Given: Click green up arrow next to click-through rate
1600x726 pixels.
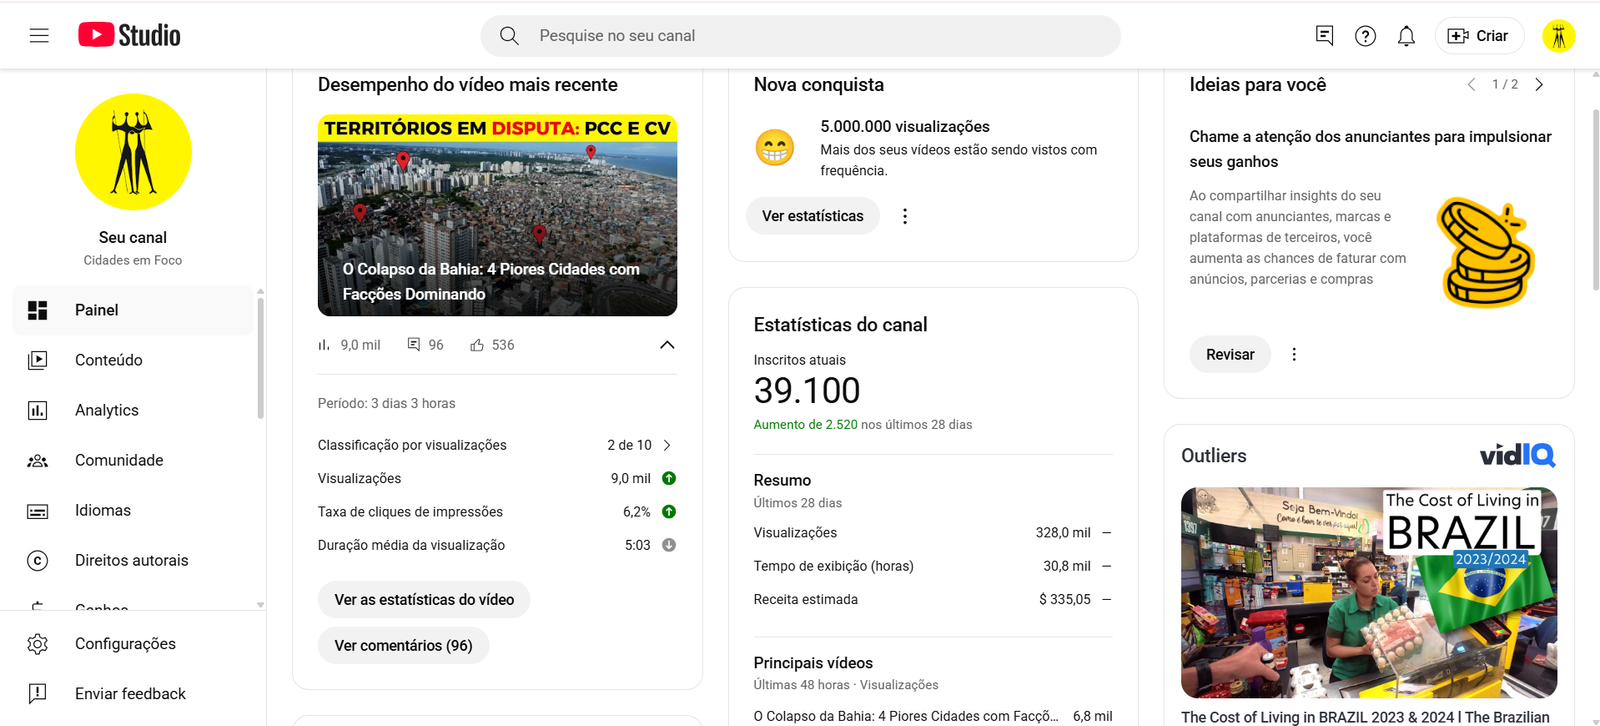Looking at the screenshot, I should [x=669, y=512].
